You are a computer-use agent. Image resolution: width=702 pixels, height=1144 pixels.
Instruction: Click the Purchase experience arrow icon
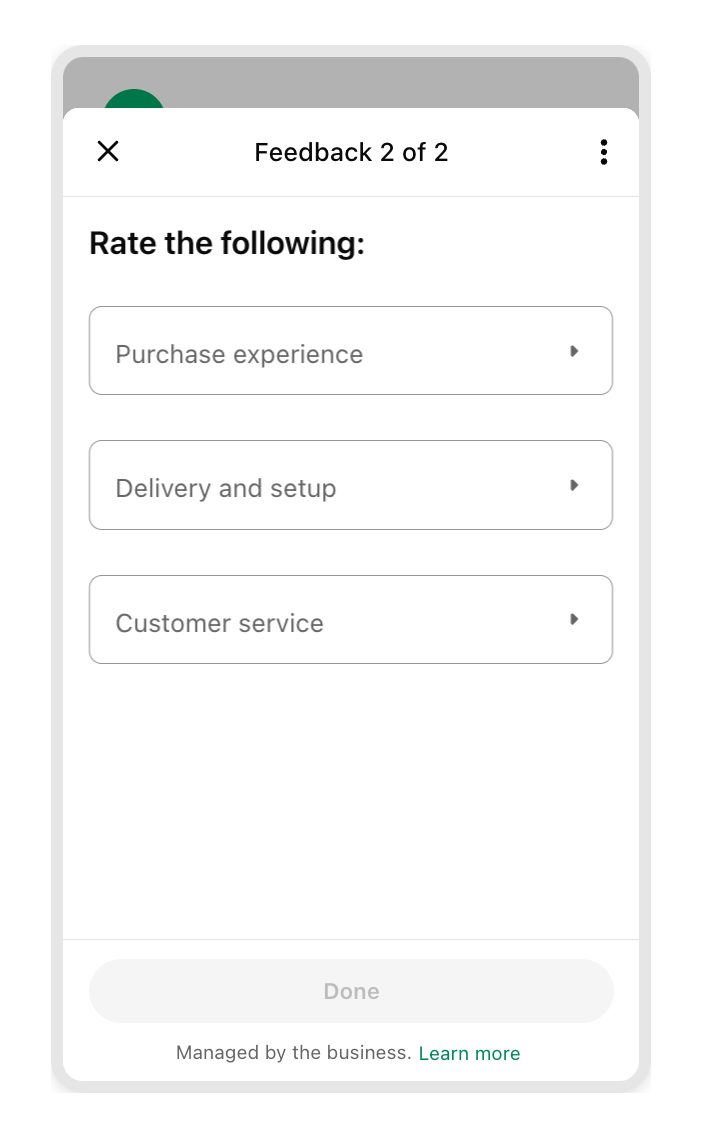[574, 351]
